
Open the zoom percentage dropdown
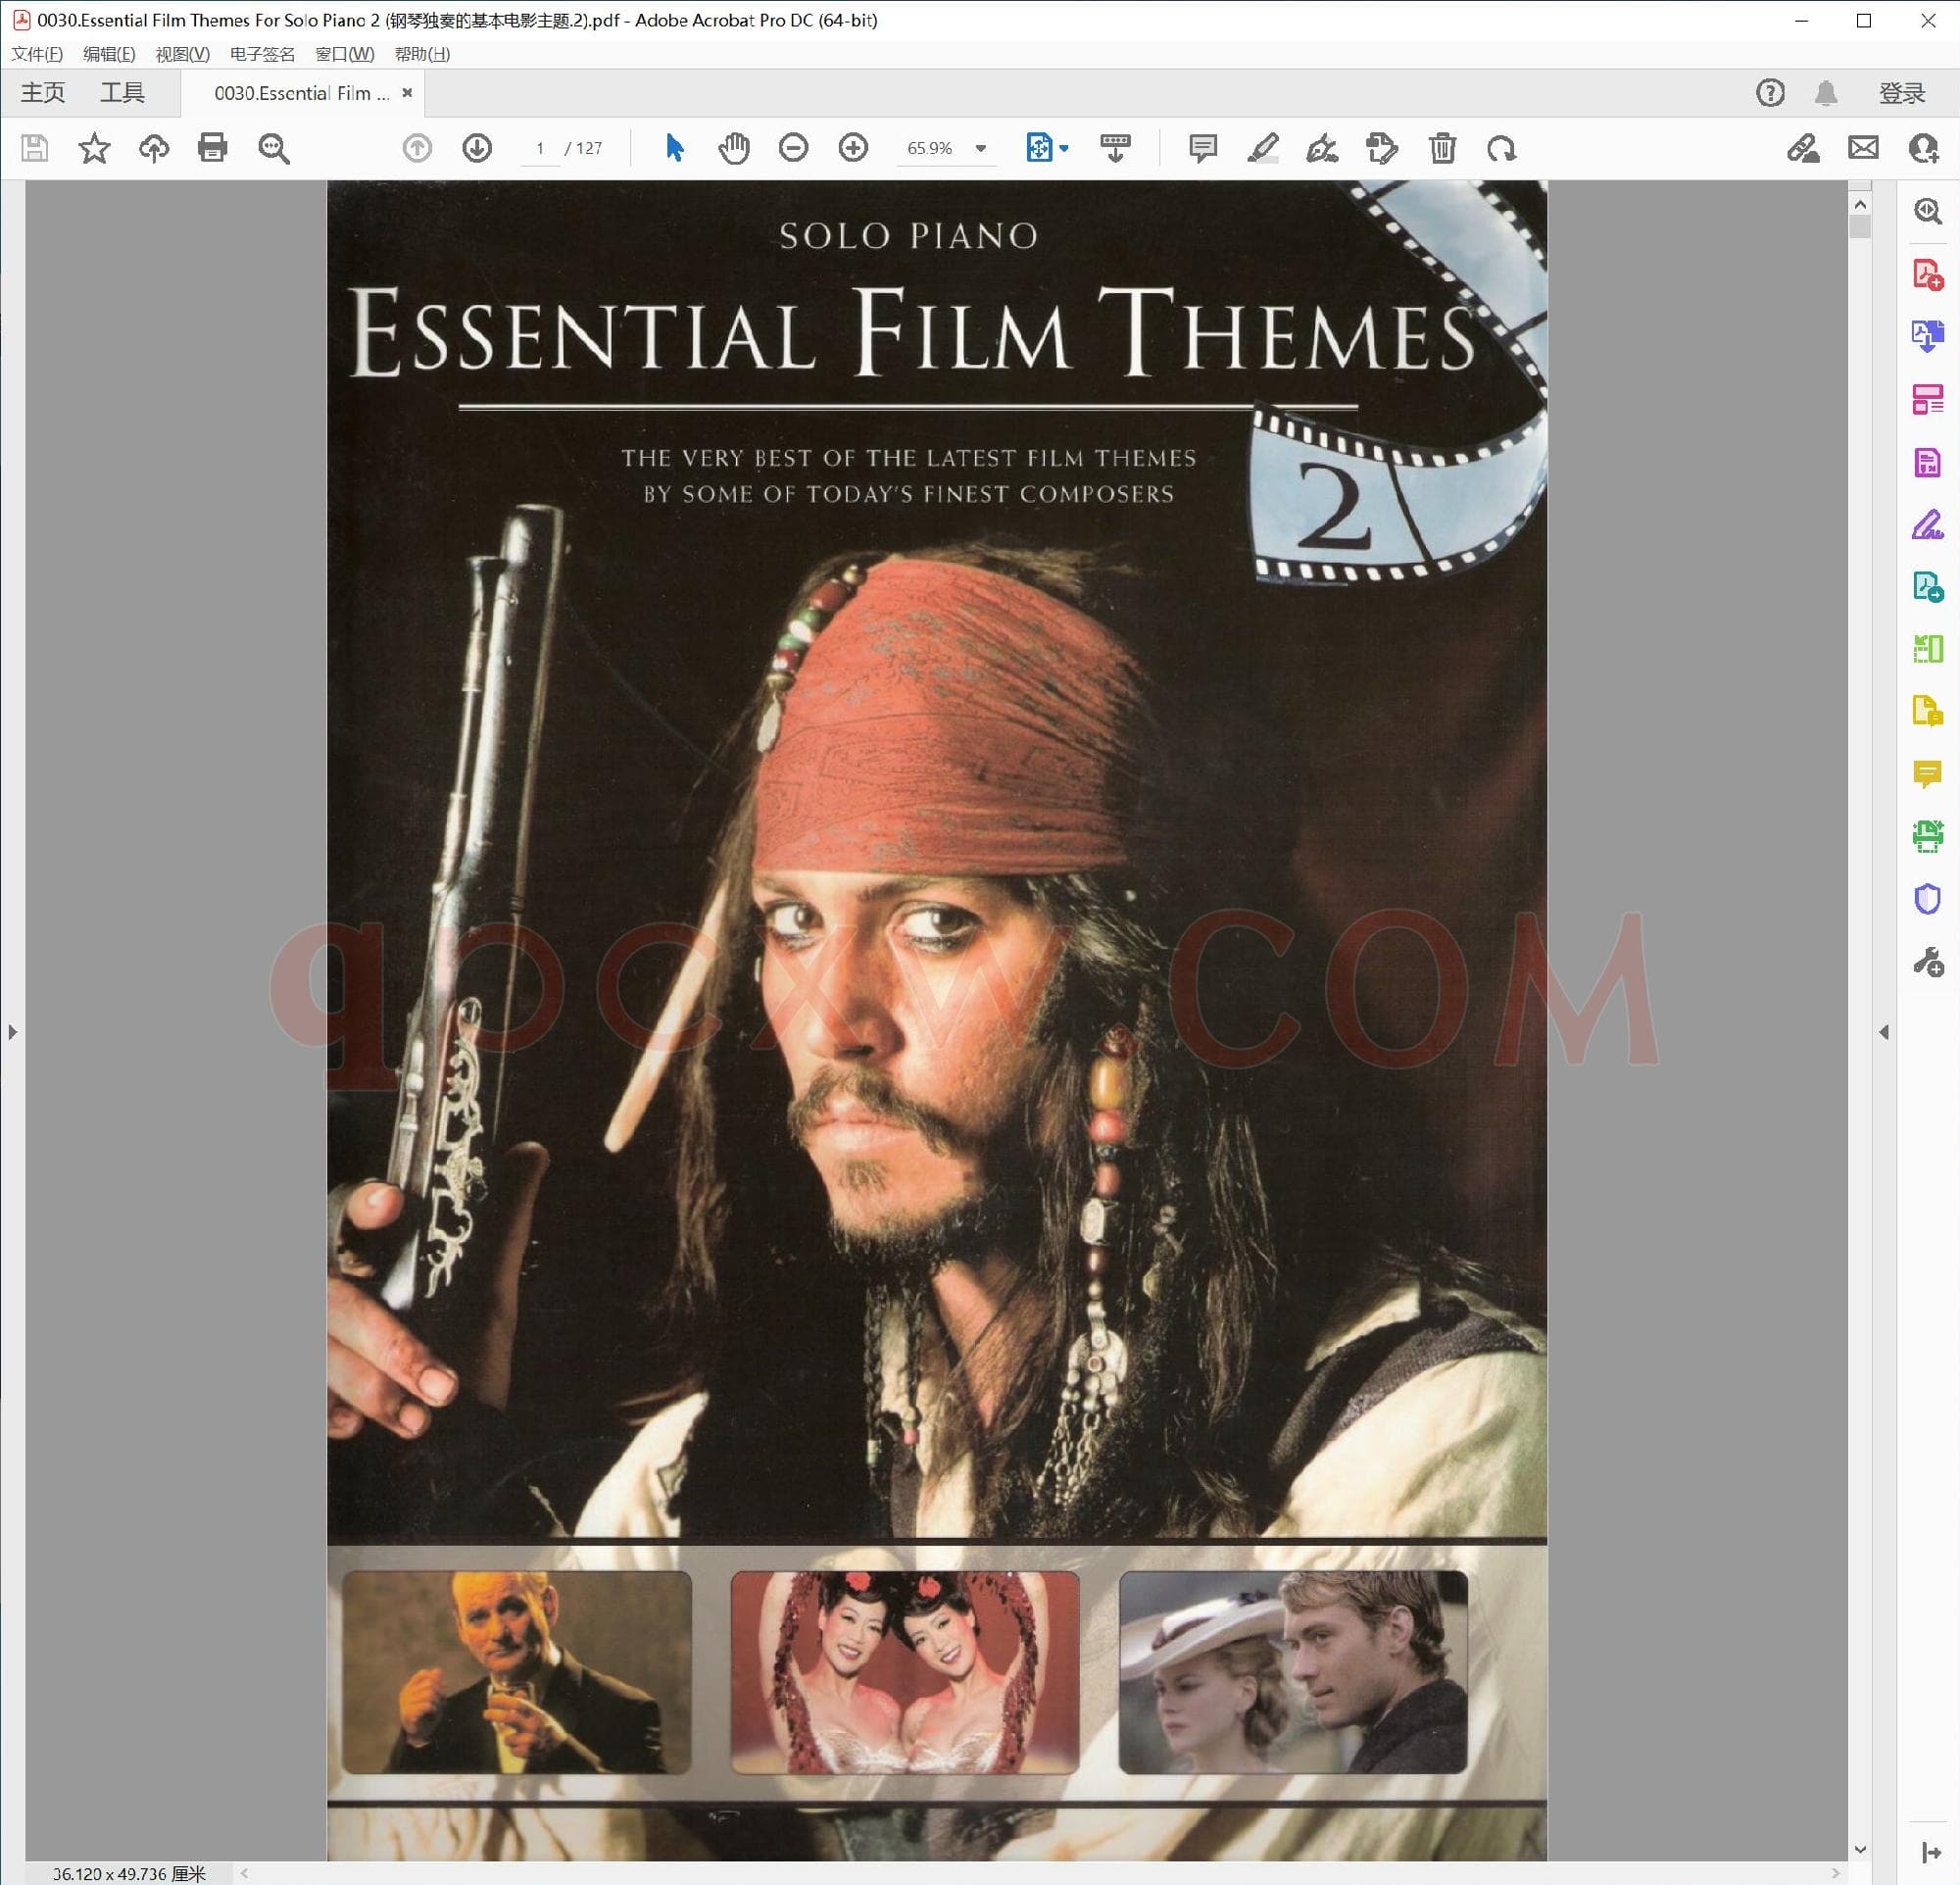coord(981,148)
